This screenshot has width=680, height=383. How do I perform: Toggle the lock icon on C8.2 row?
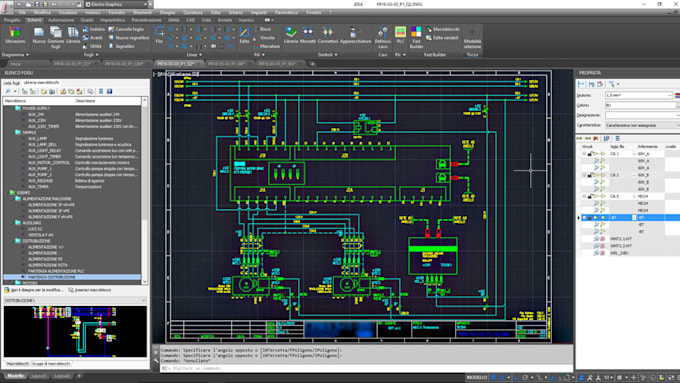coord(589,175)
